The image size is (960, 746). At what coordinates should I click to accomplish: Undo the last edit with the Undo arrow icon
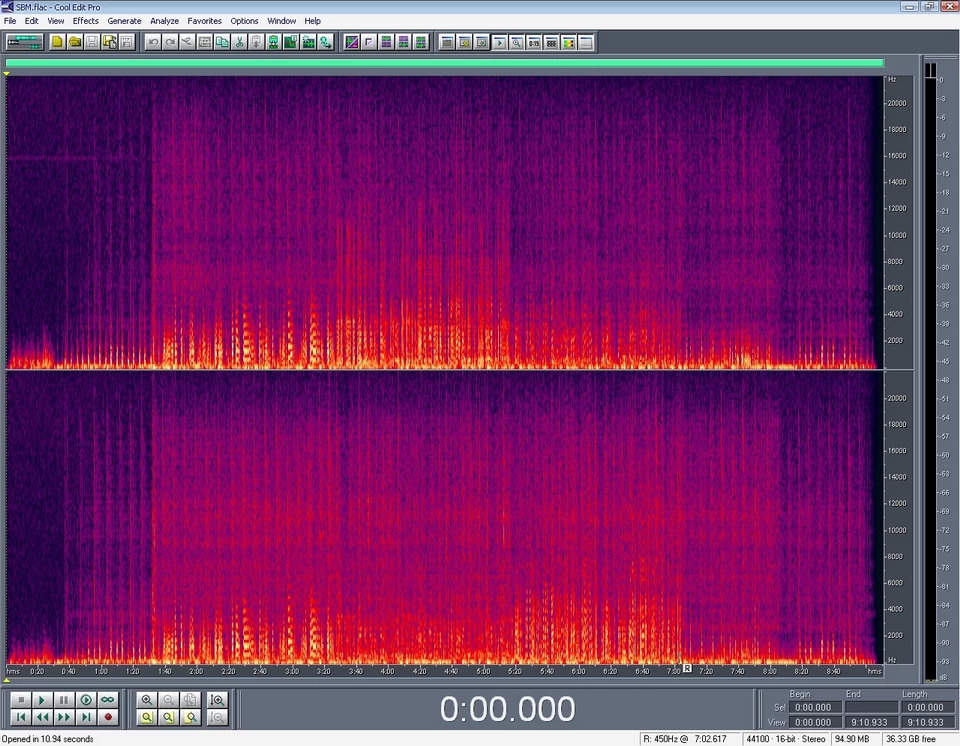coord(153,42)
